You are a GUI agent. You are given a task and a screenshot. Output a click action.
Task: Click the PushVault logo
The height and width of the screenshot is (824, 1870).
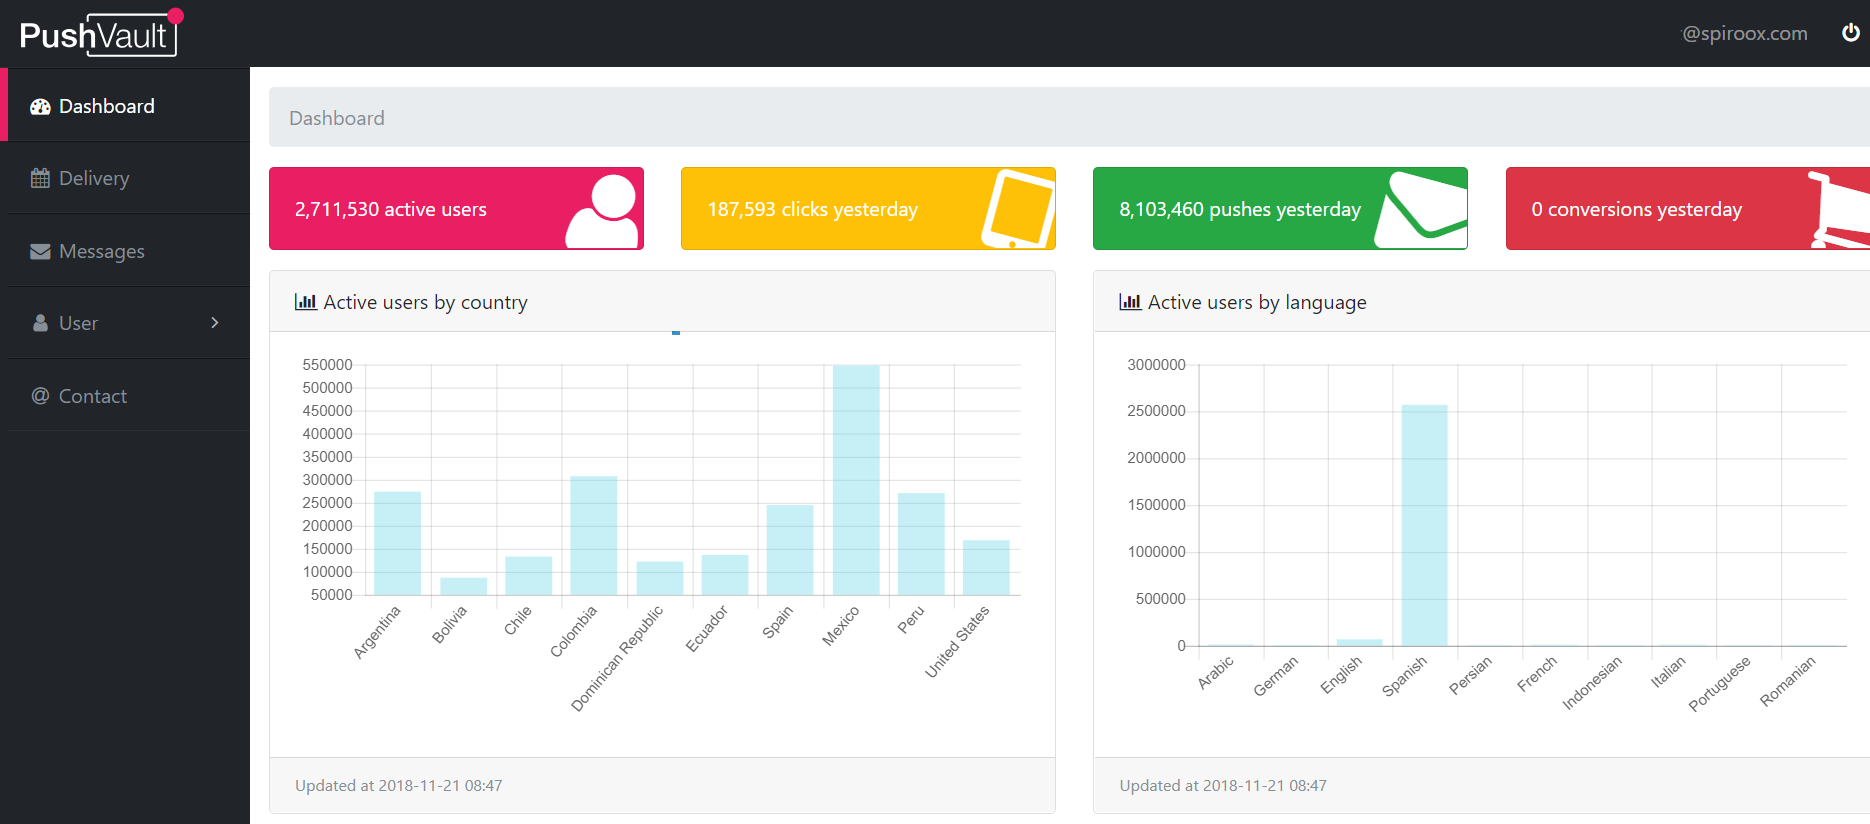point(99,34)
